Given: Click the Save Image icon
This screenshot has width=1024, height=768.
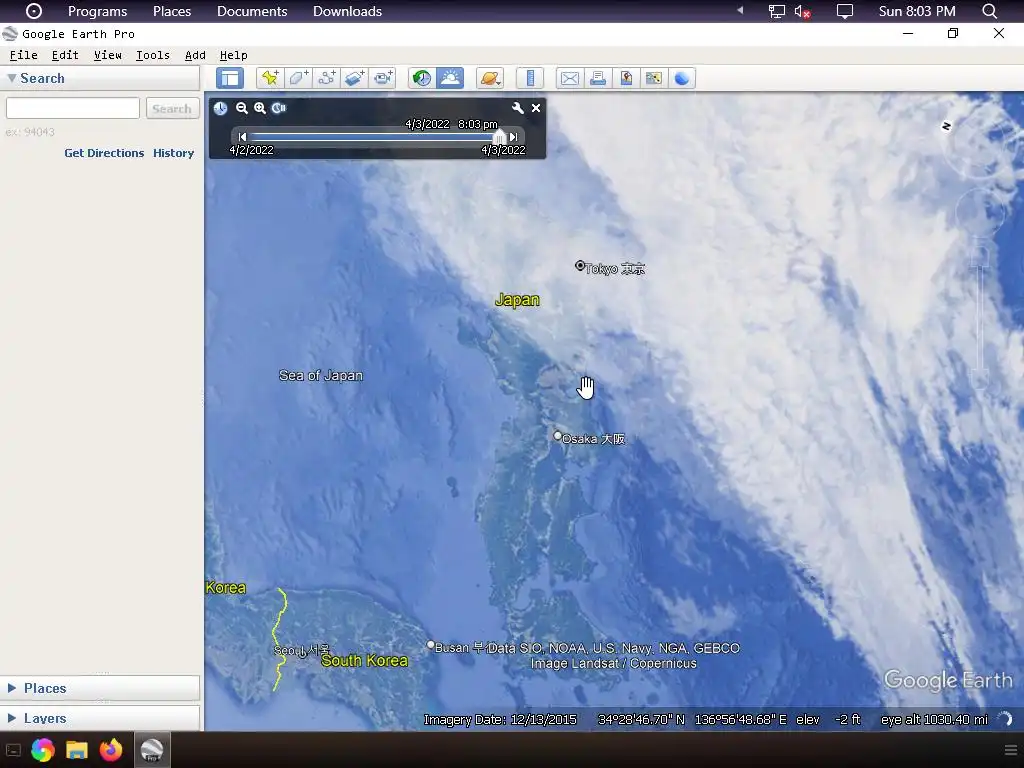Looking at the screenshot, I should 626,78.
